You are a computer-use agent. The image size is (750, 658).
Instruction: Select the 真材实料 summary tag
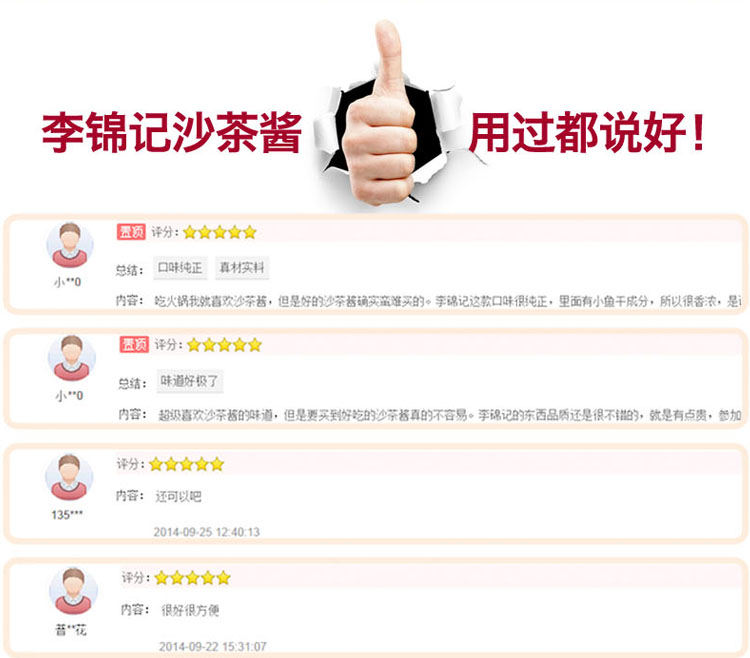(x=242, y=268)
